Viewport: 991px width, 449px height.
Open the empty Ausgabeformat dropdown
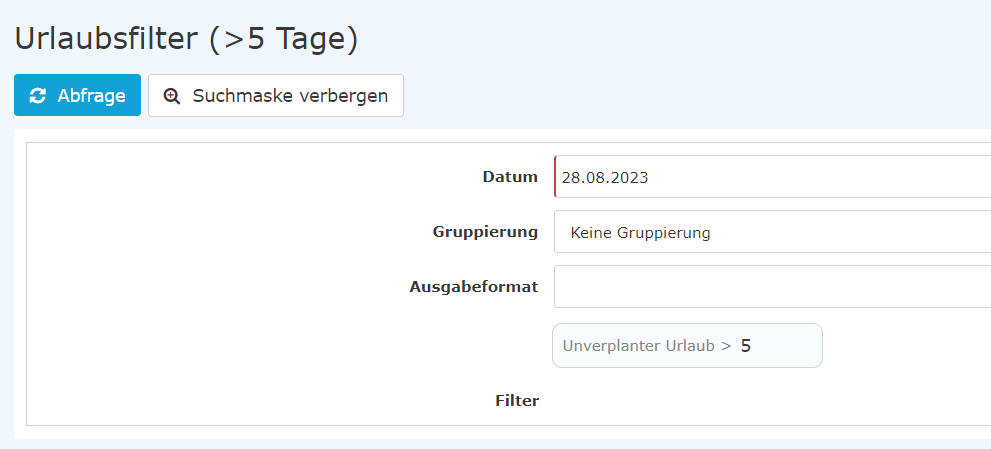click(x=772, y=287)
